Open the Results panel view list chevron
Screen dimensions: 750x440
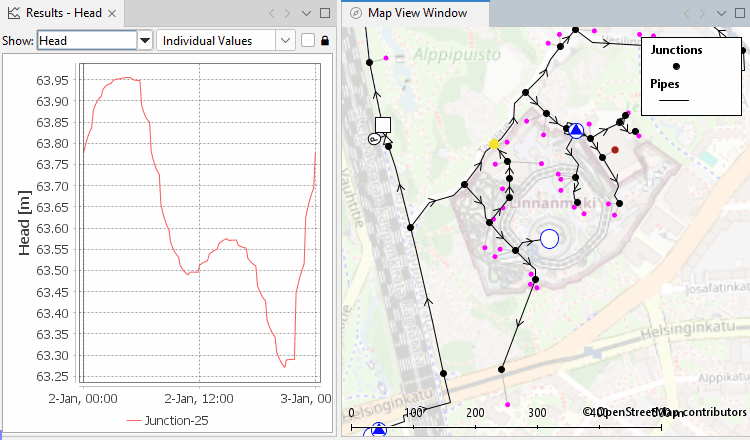coord(306,13)
